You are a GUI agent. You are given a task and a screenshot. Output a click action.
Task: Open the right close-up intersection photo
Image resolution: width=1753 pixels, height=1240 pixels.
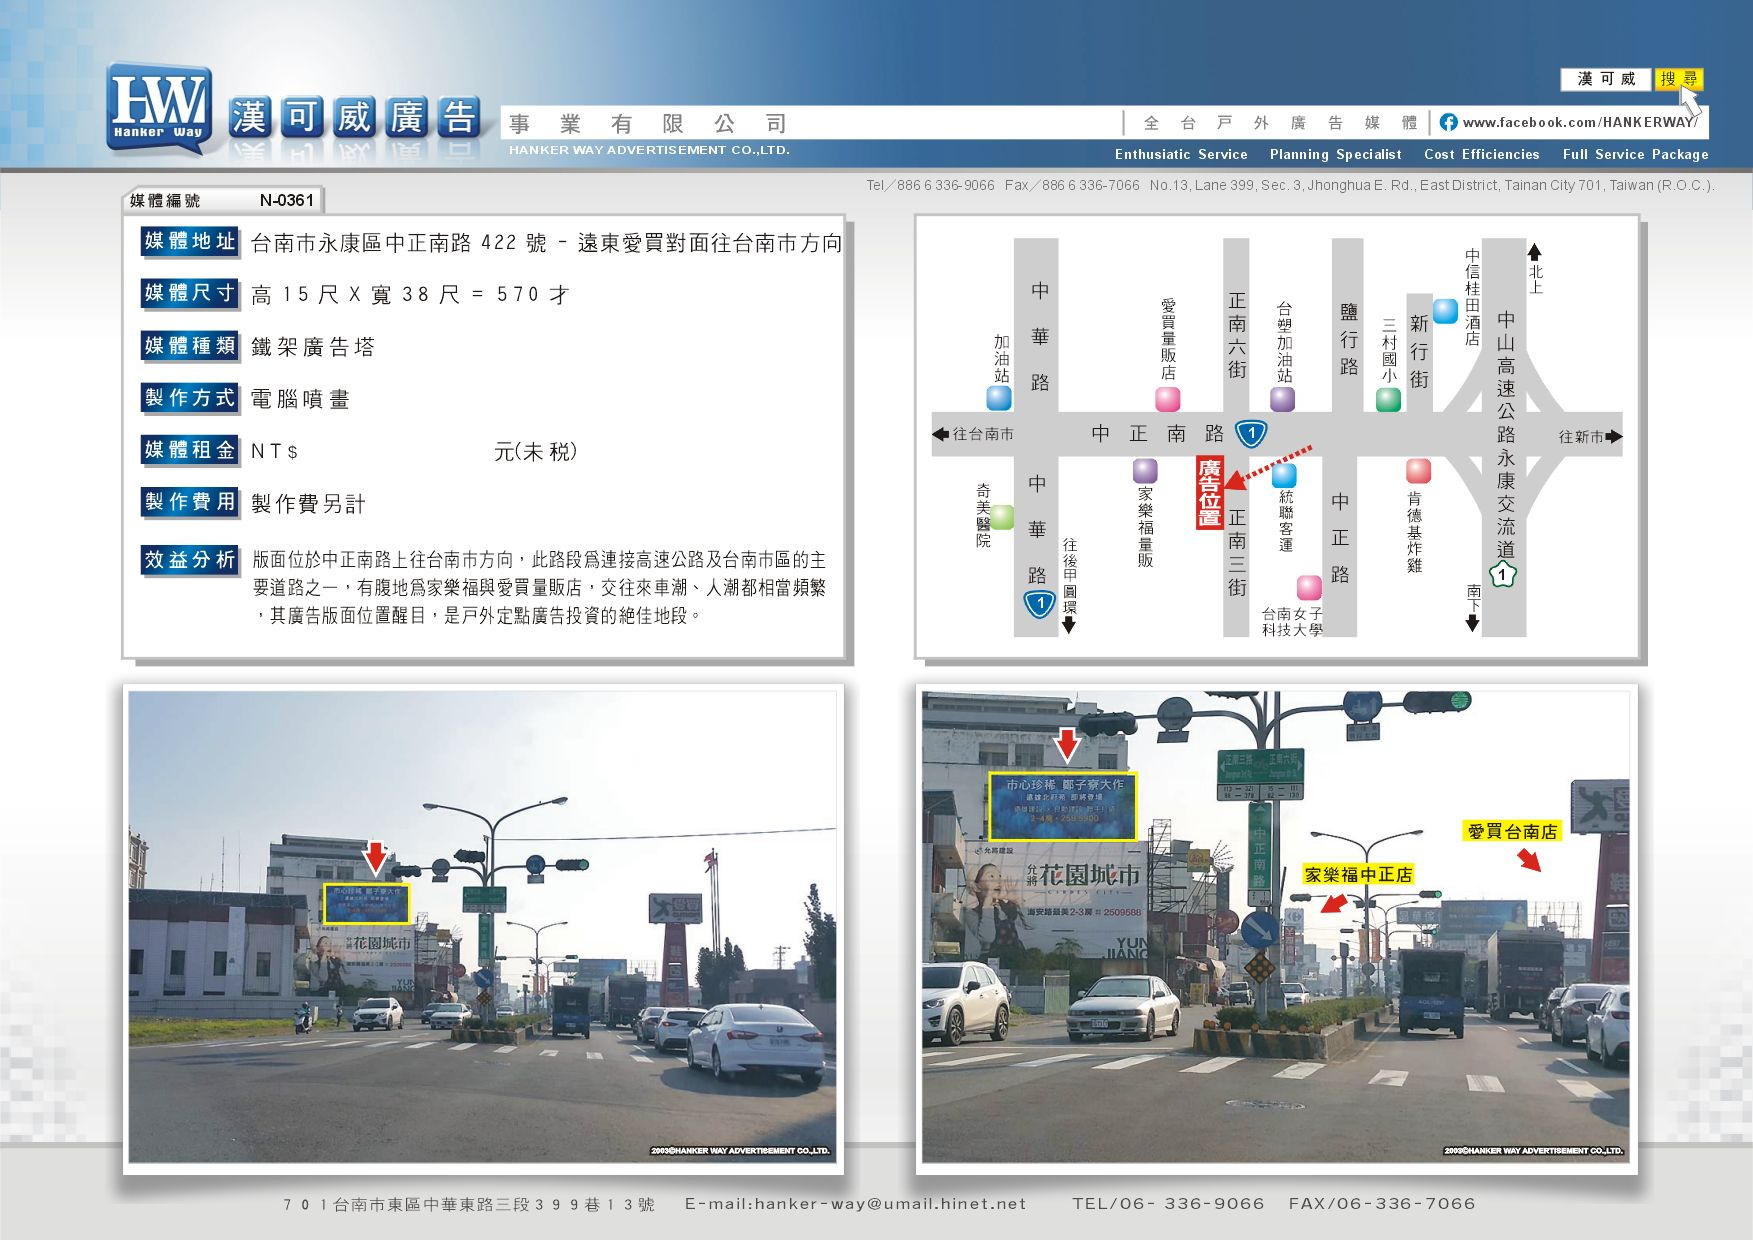point(1275,927)
